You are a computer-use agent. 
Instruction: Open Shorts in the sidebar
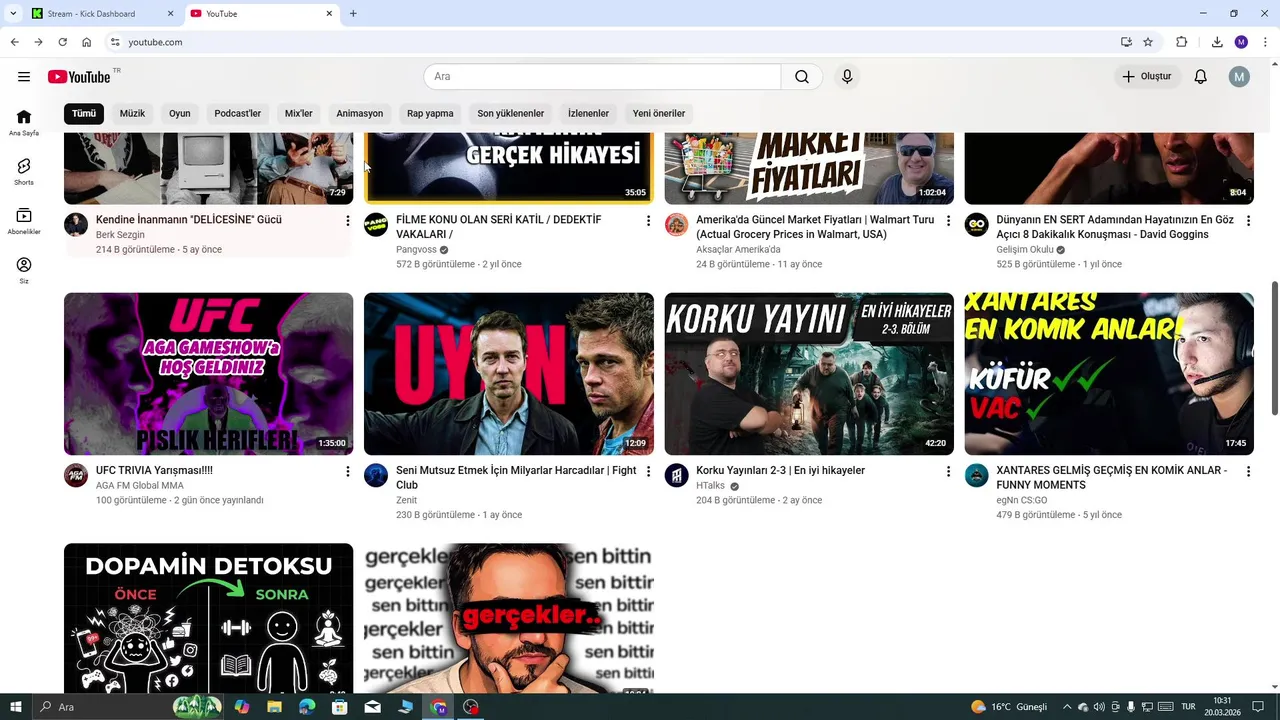click(24, 172)
